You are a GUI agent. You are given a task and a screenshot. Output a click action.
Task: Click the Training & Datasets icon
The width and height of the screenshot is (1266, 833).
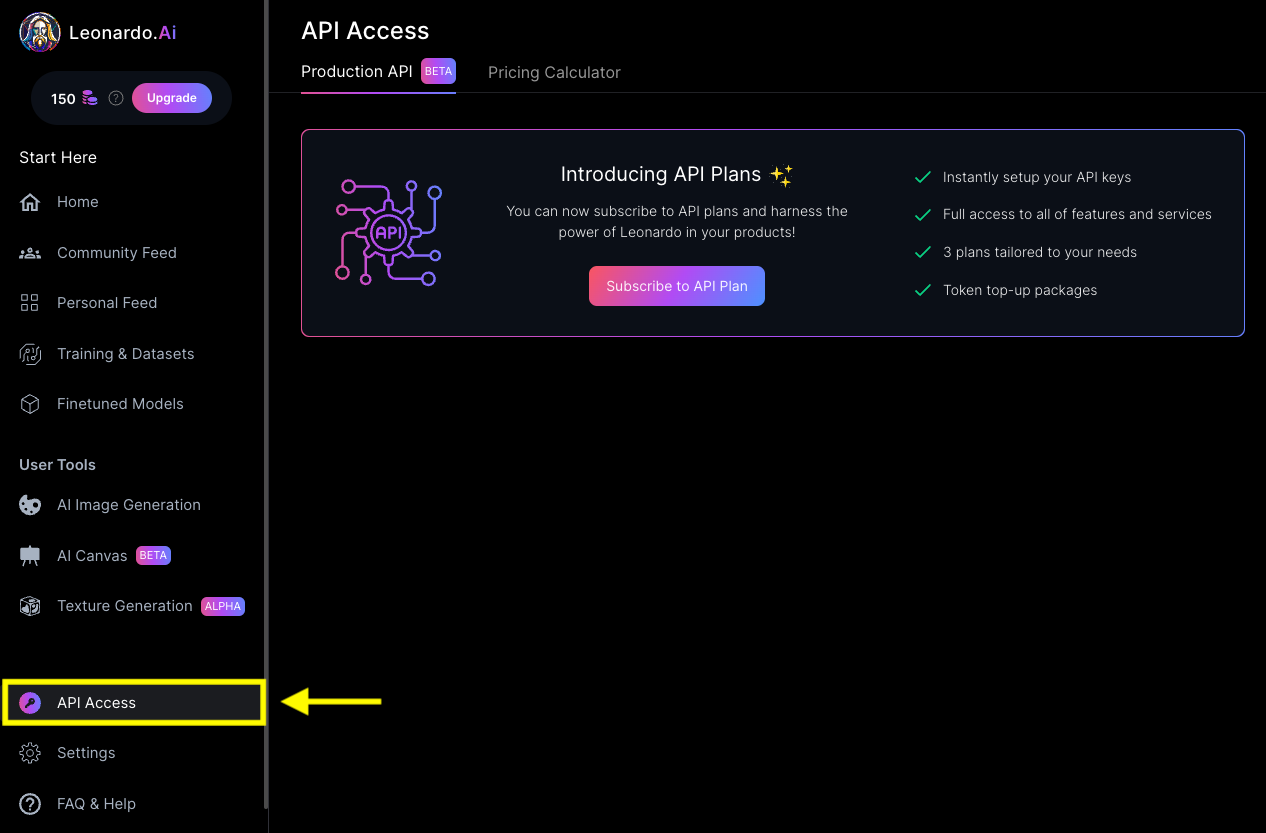click(30, 354)
